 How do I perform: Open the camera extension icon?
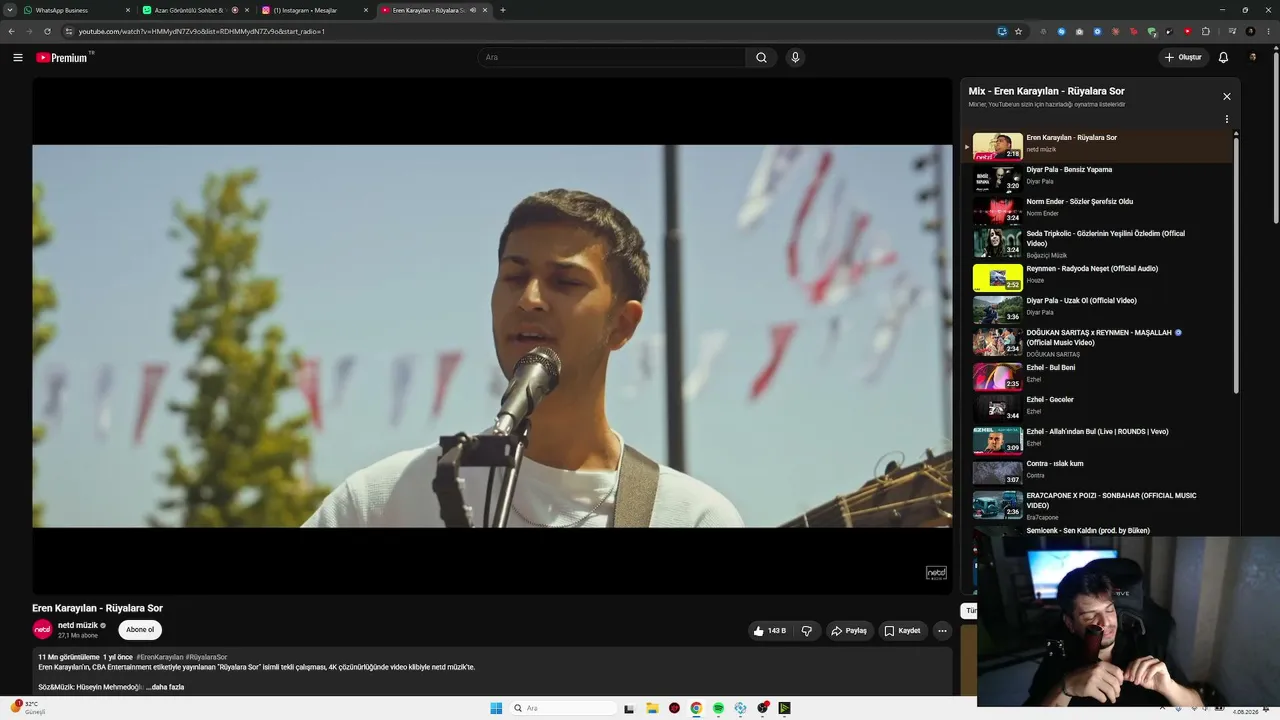pos(1079,31)
